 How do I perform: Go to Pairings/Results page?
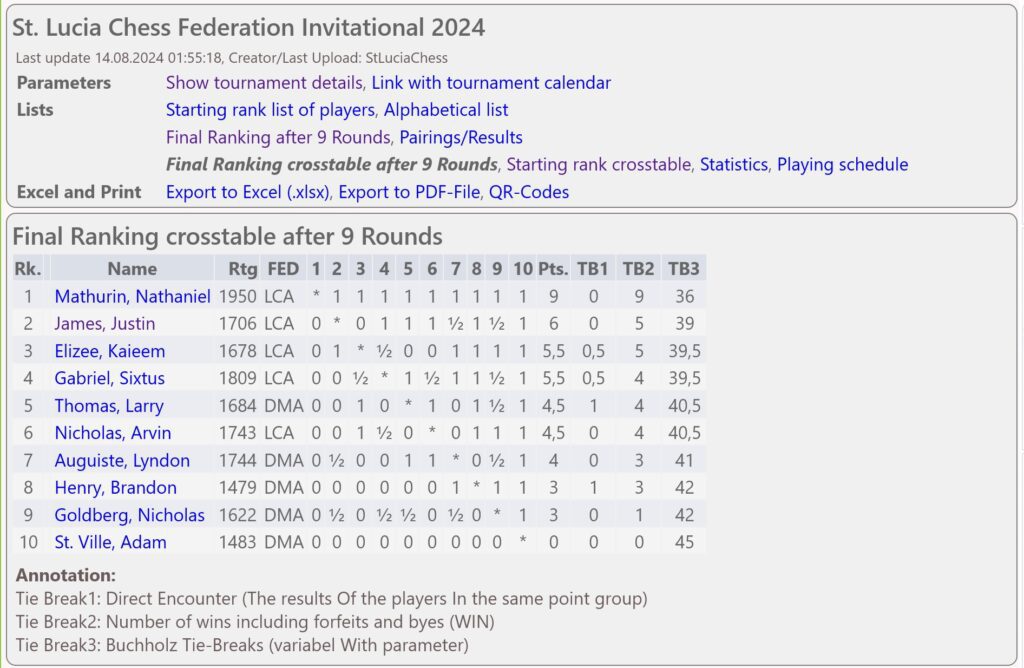pyautogui.click(x=461, y=138)
